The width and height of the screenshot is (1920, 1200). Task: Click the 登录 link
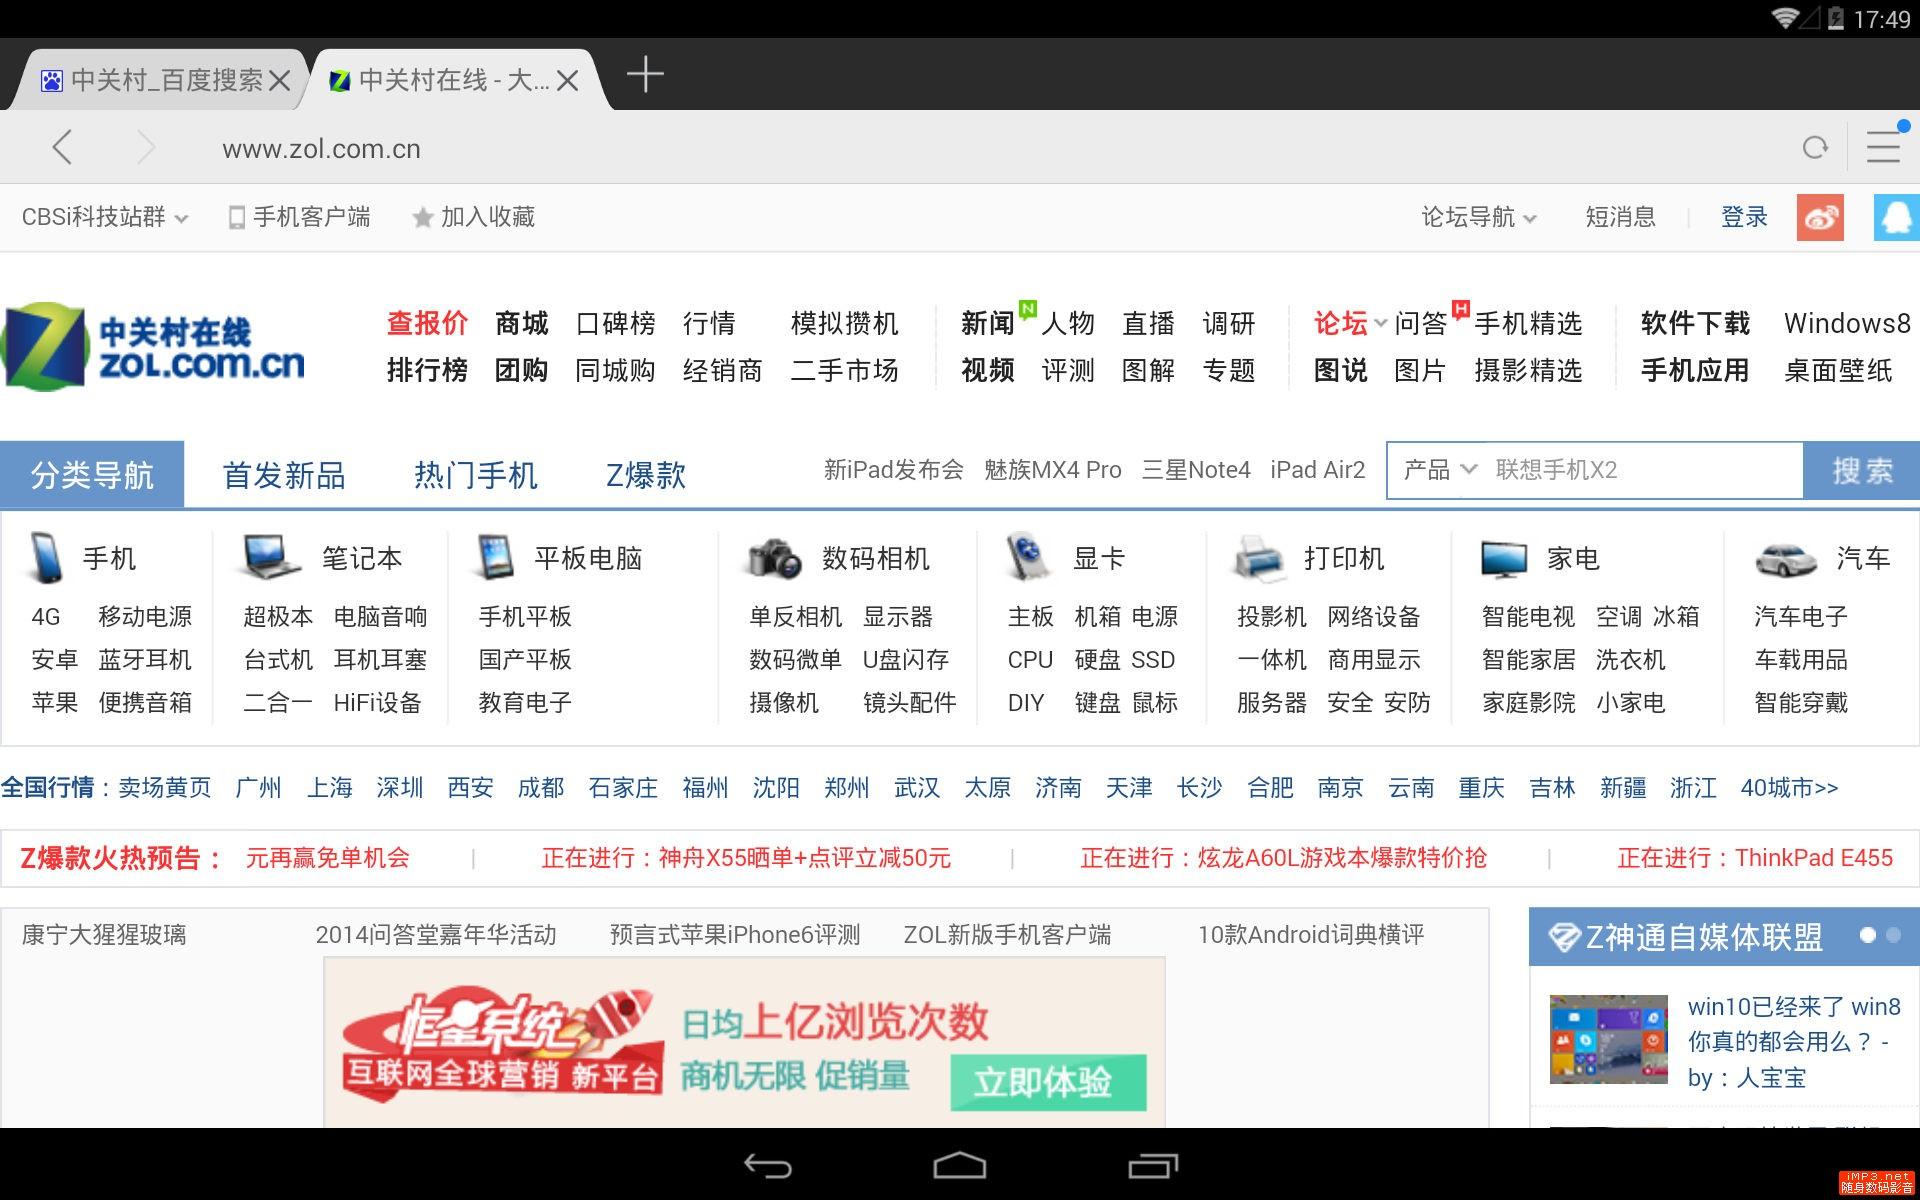pos(1744,217)
